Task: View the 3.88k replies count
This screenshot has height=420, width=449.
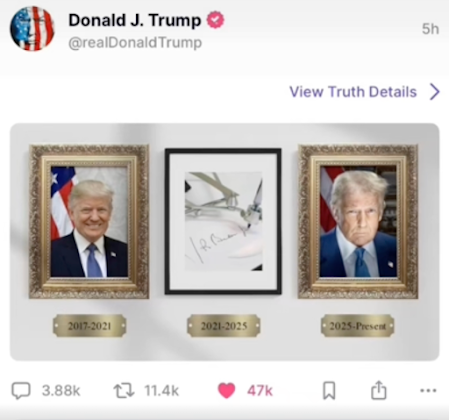Action: (61, 391)
